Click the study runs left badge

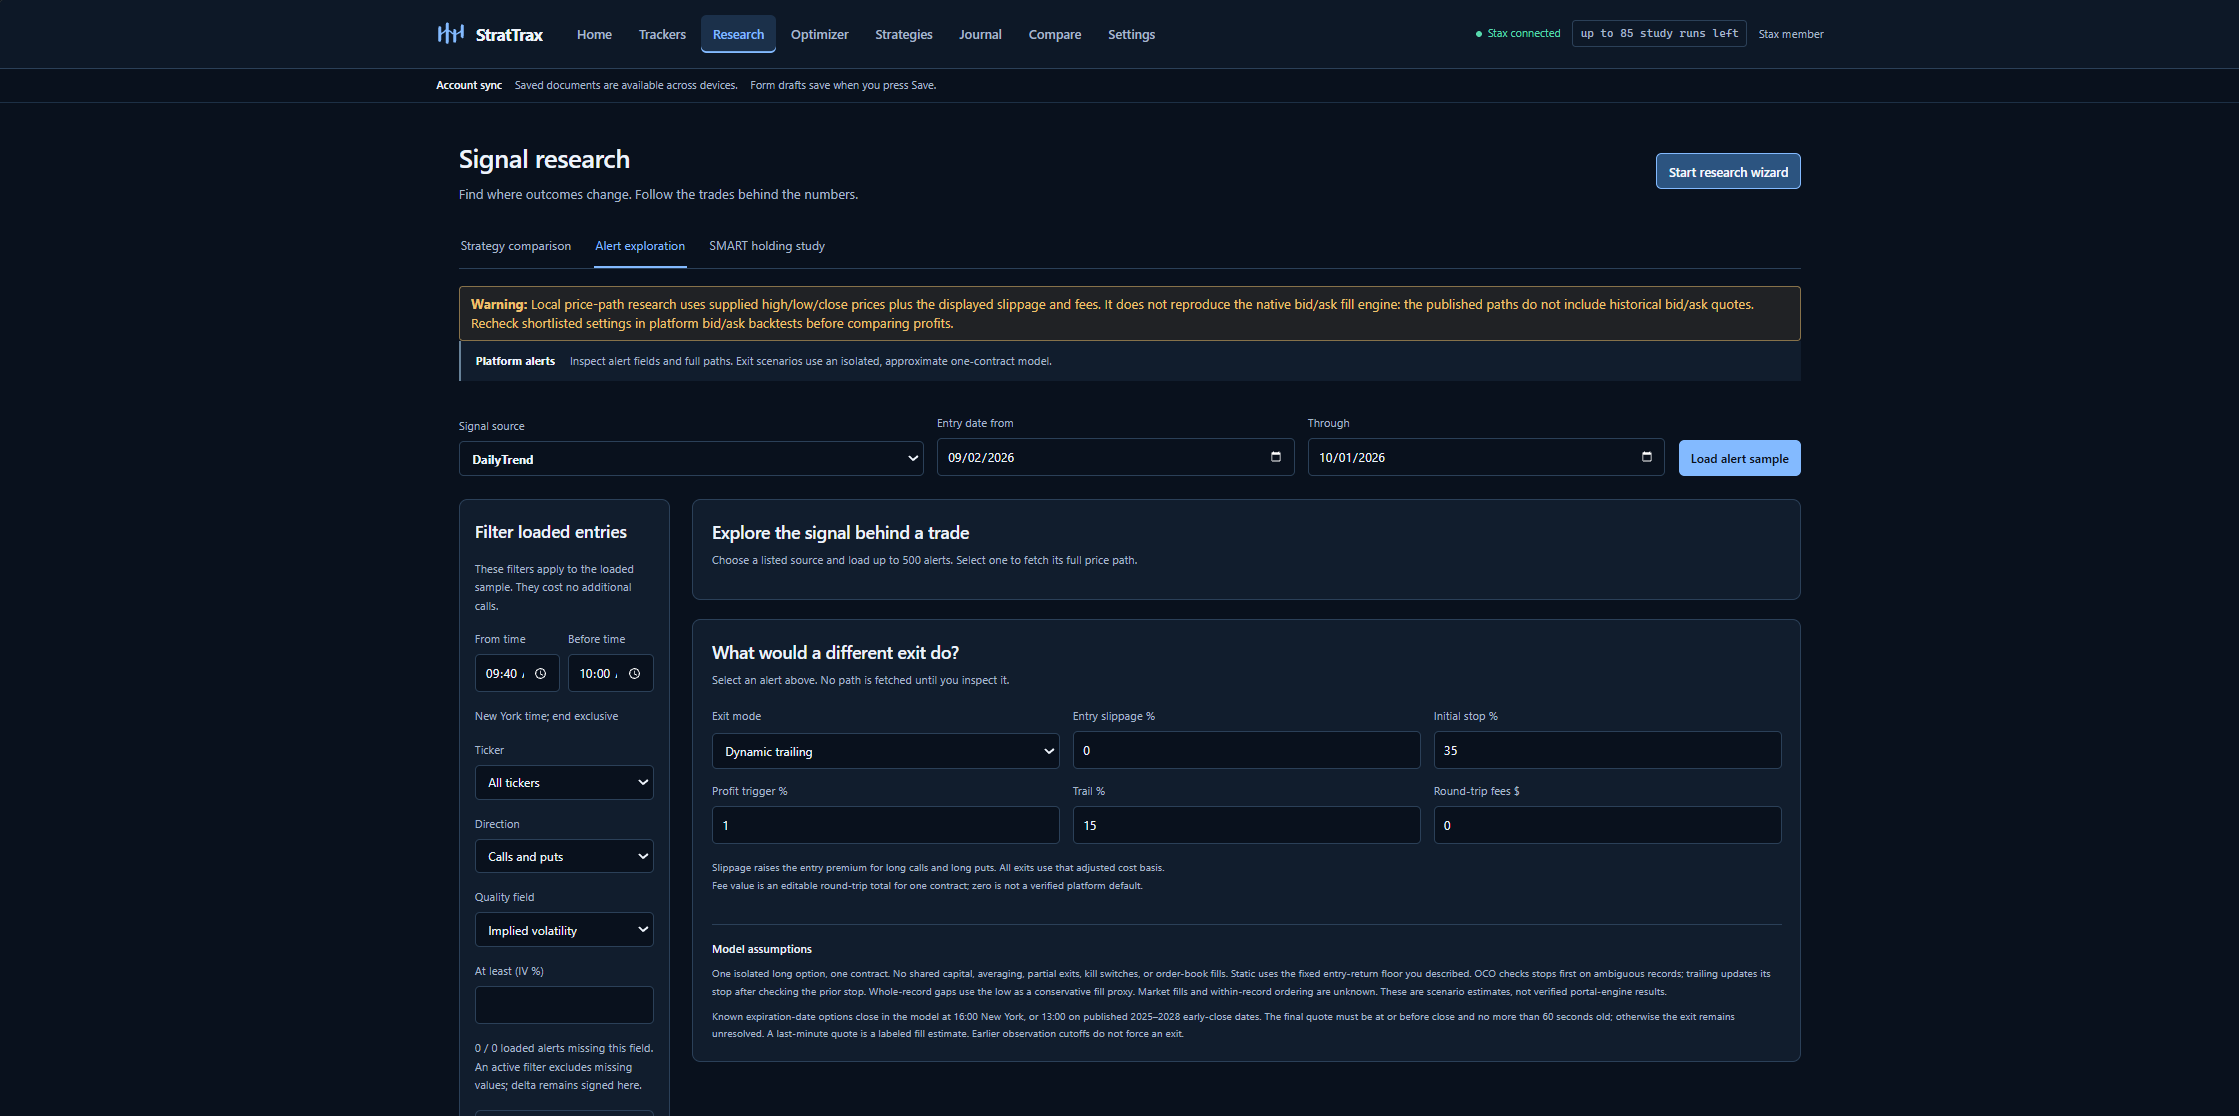pyautogui.click(x=1659, y=33)
